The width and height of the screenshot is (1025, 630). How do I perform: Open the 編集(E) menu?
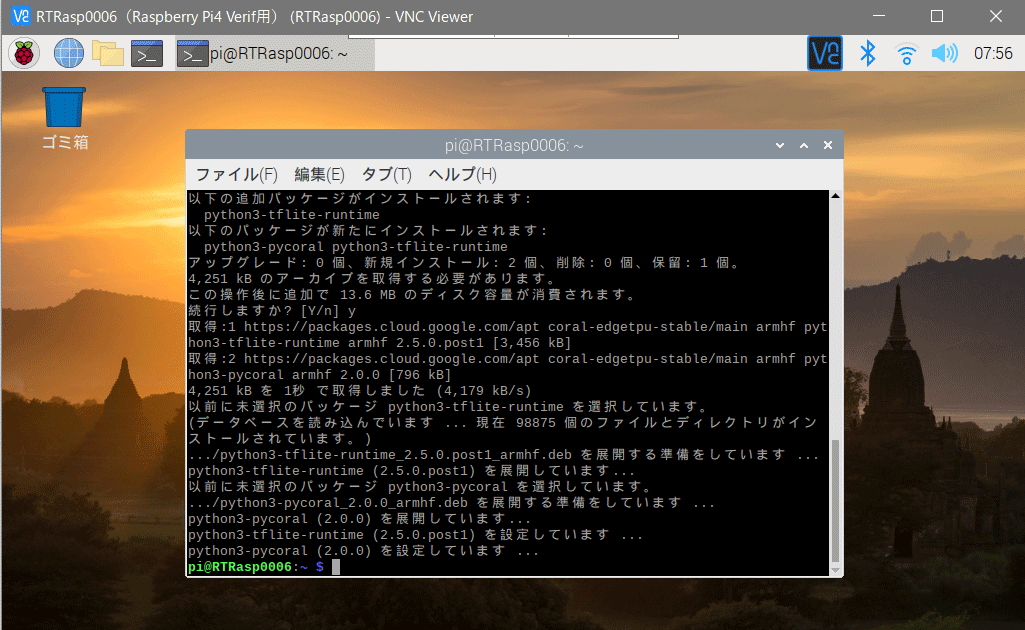319,174
